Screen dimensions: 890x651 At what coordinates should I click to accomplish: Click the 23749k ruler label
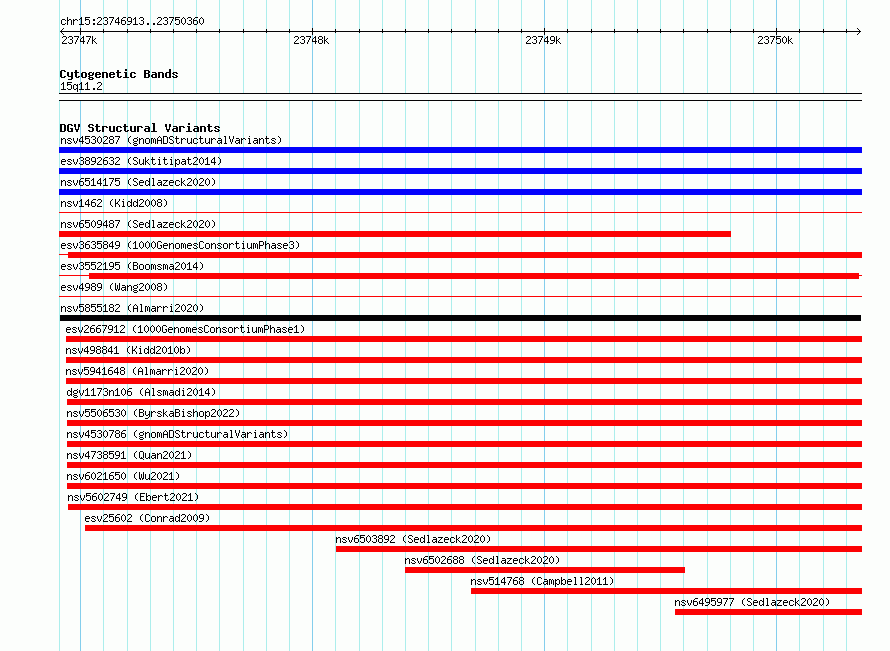click(x=543, y=40)
